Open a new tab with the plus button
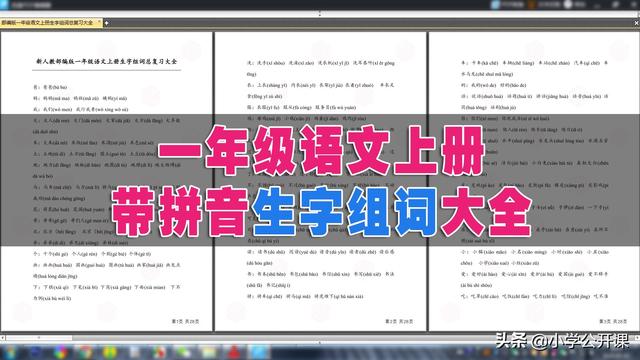The height and width of the screenshot is (360, 640). click(x=107, y=23)
